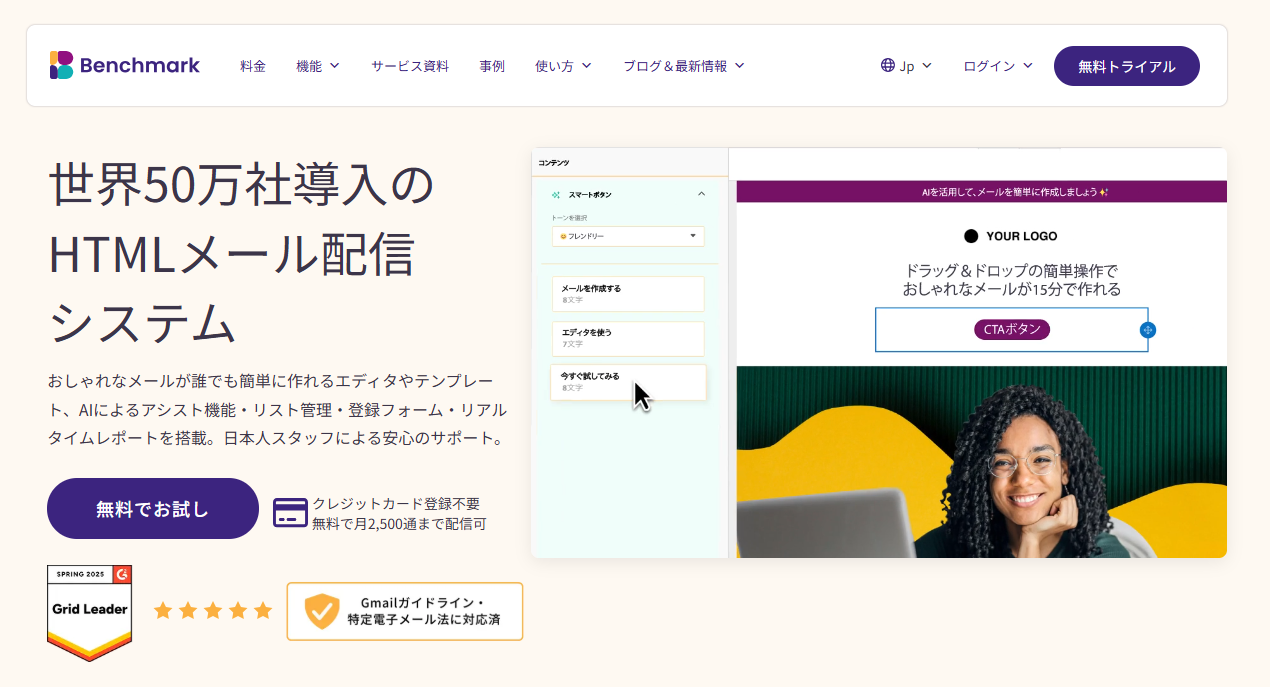Click the purple AI banner text
1270x687 pixels.
click(1015, 192)
